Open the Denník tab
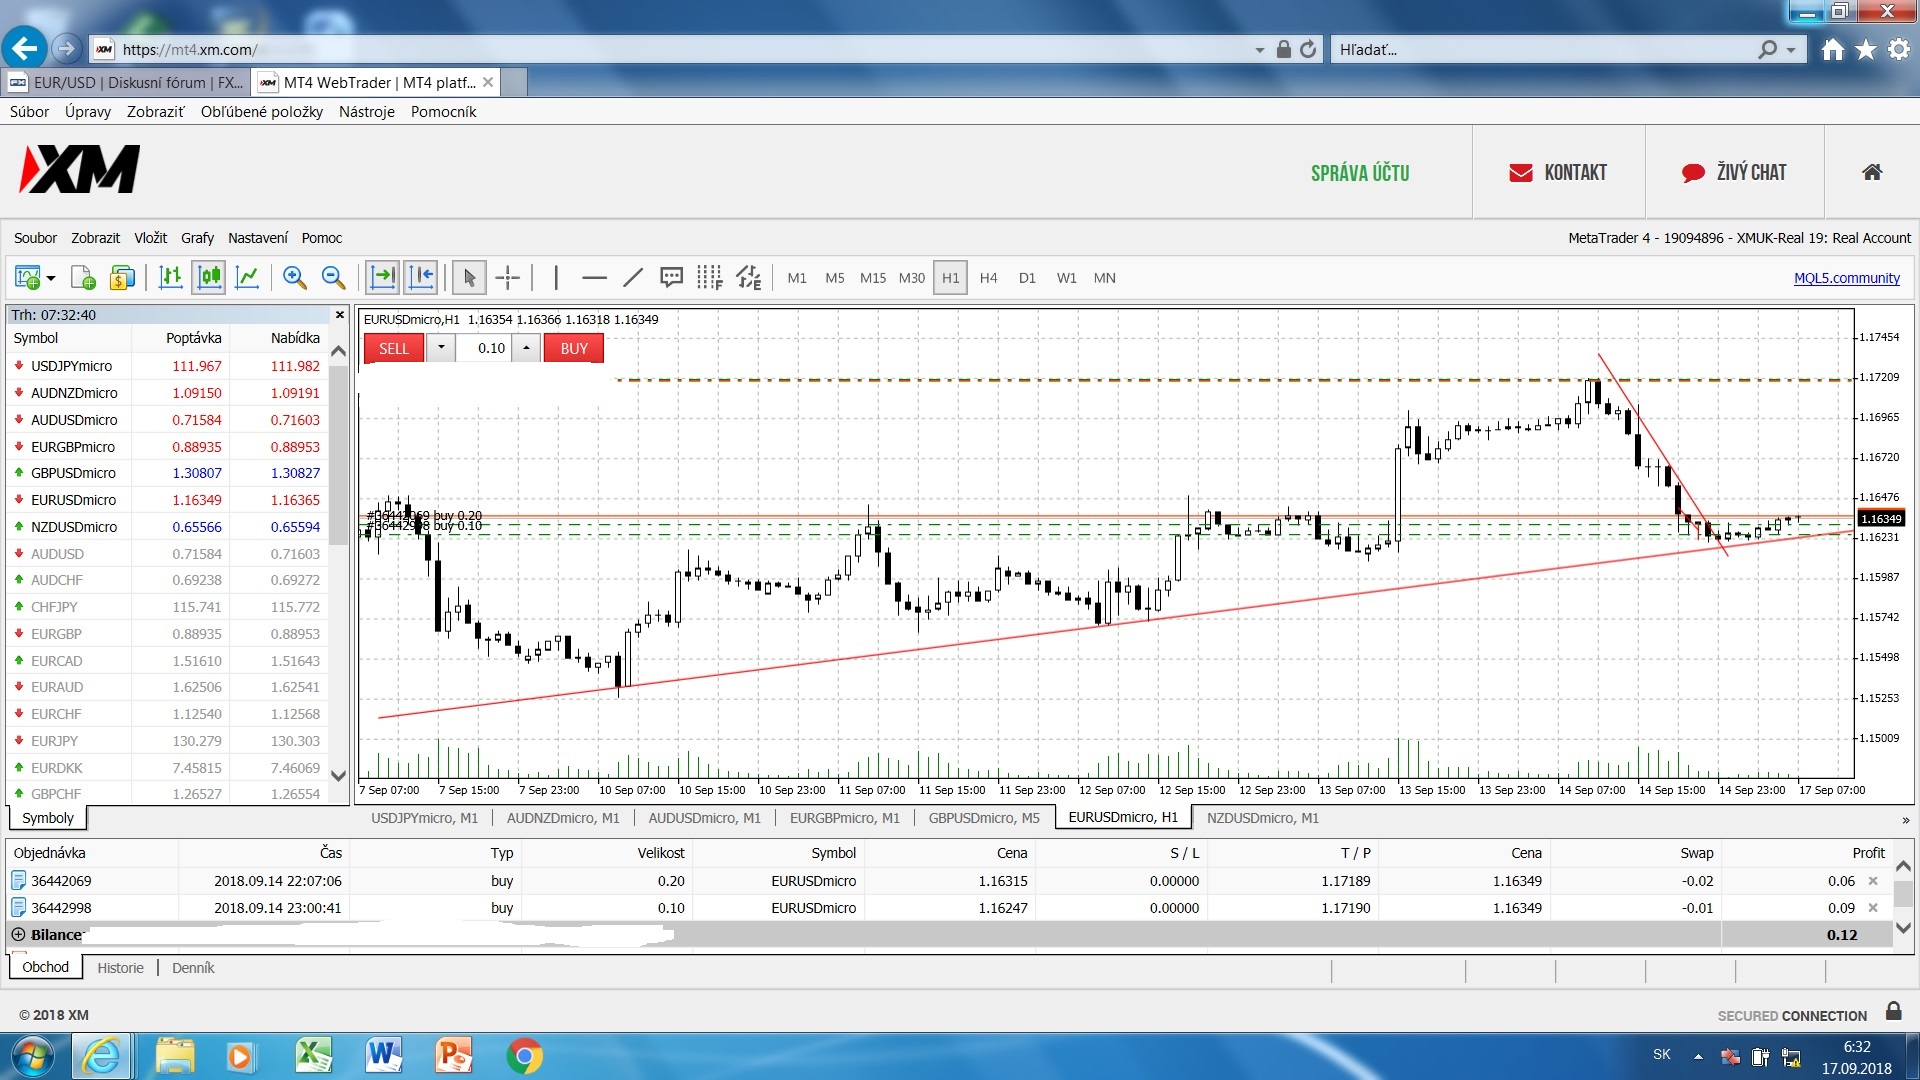This screenshot has height=1080, width=1920. tap(193, 968)
